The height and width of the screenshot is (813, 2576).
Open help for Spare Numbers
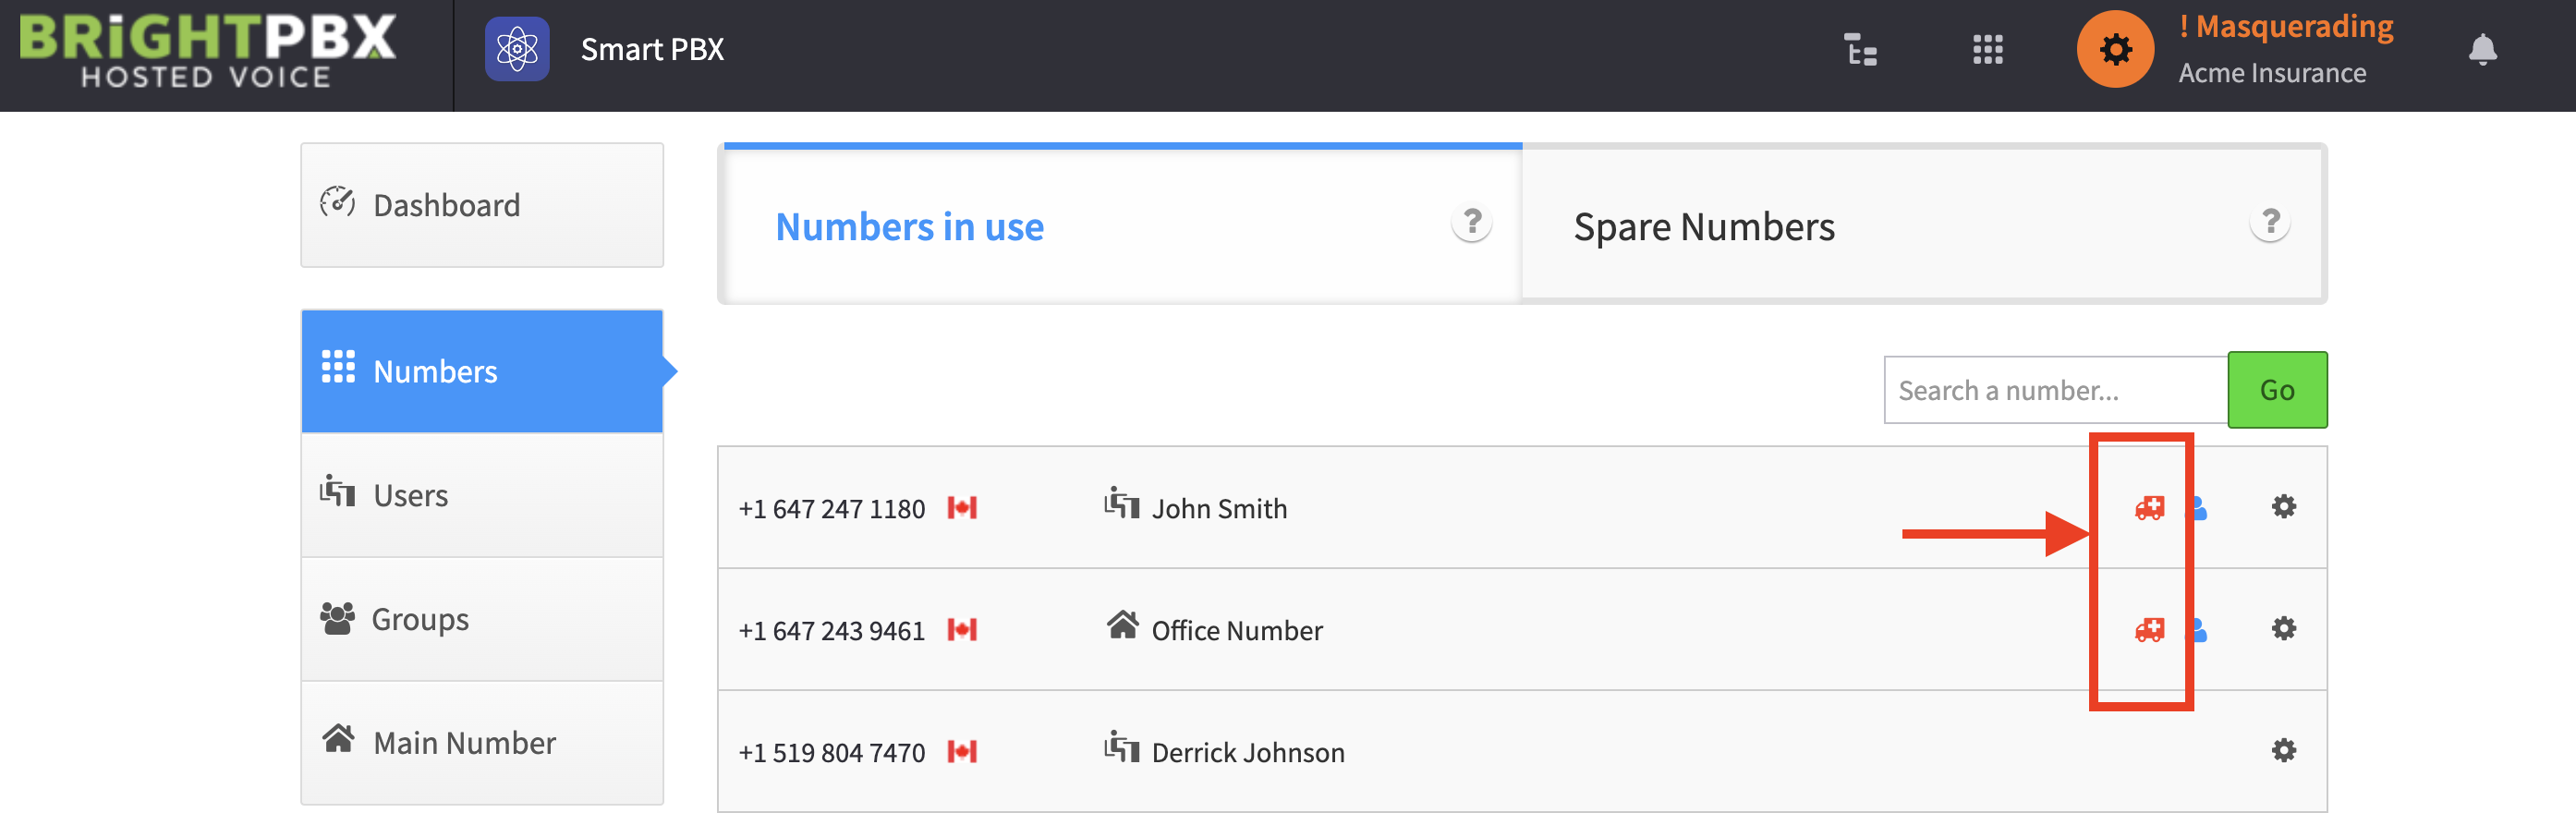point(2270,222)
